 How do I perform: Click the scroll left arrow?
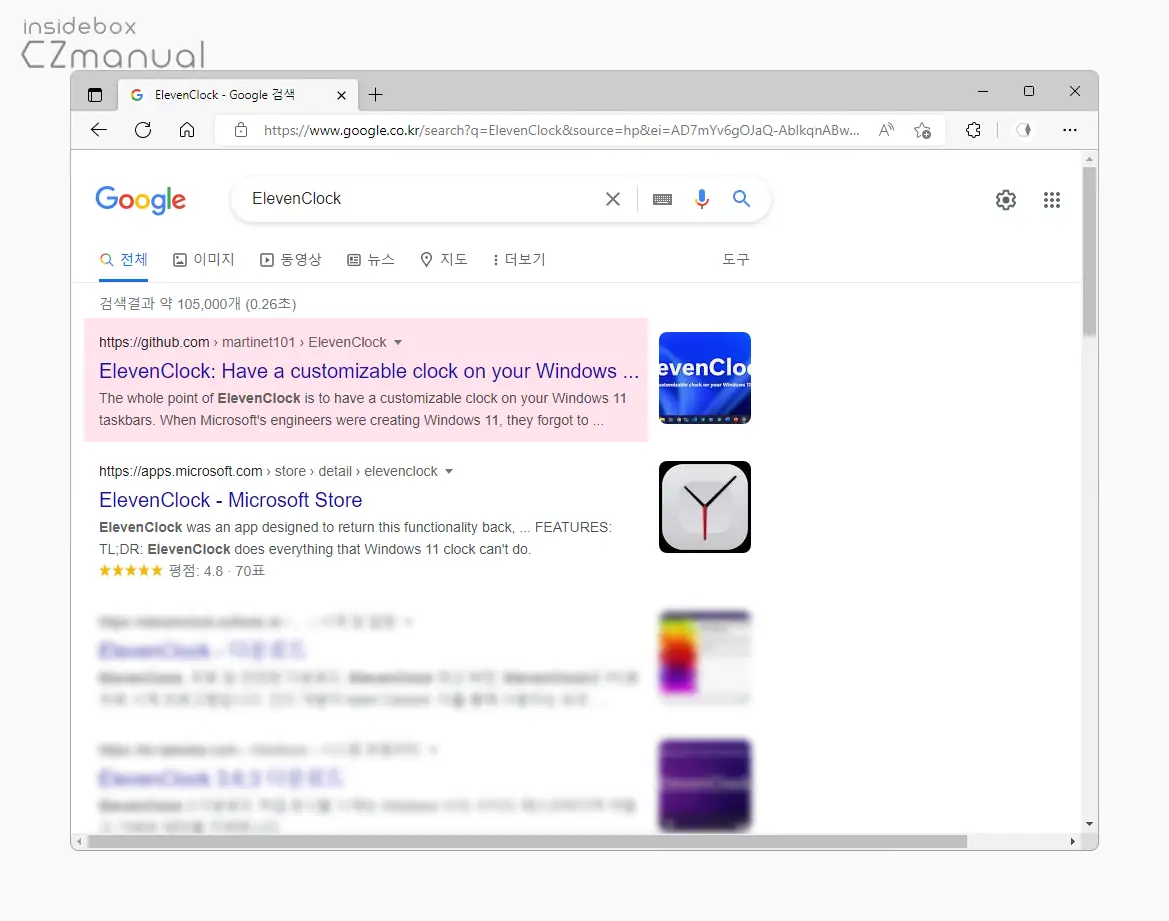[79, 841]
